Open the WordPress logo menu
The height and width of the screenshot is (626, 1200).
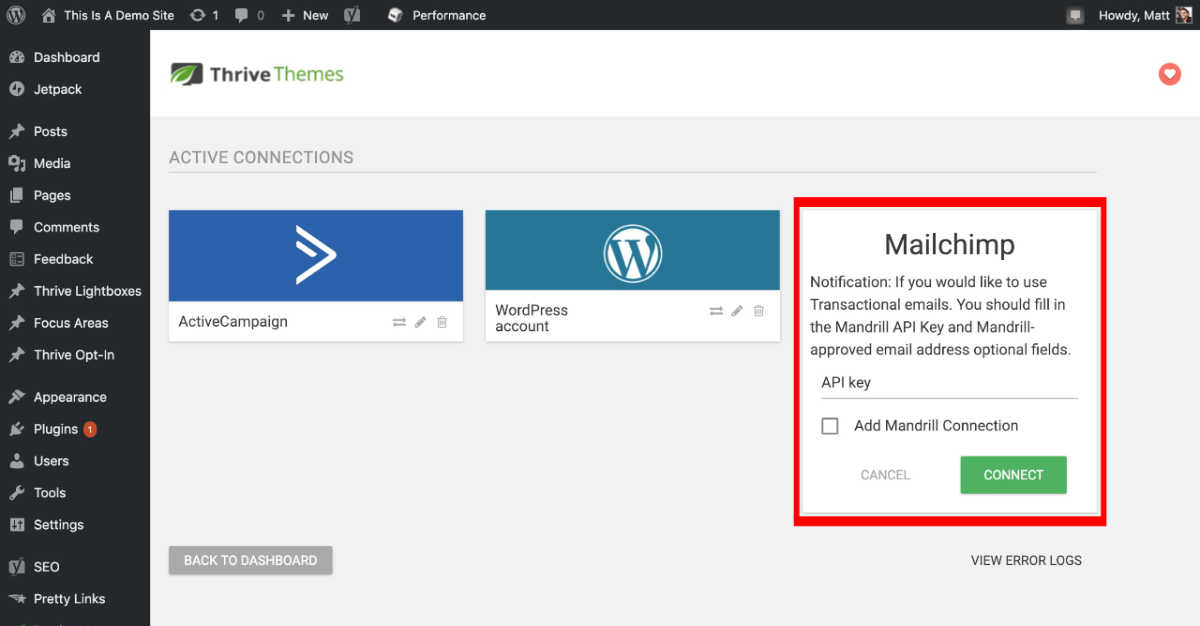click(16, 15)
